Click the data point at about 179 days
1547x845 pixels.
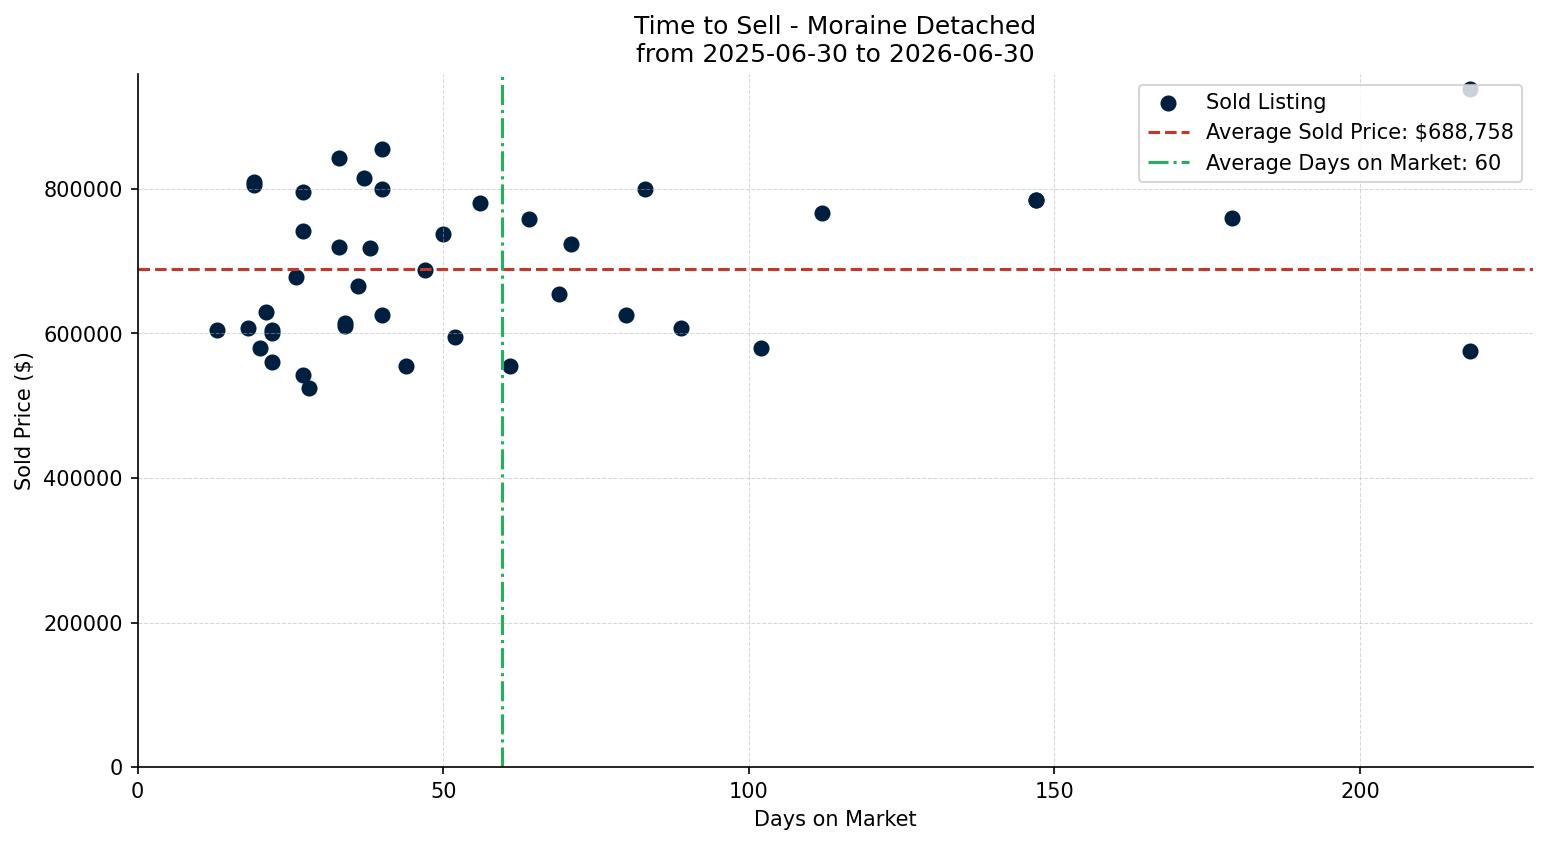1232,218
